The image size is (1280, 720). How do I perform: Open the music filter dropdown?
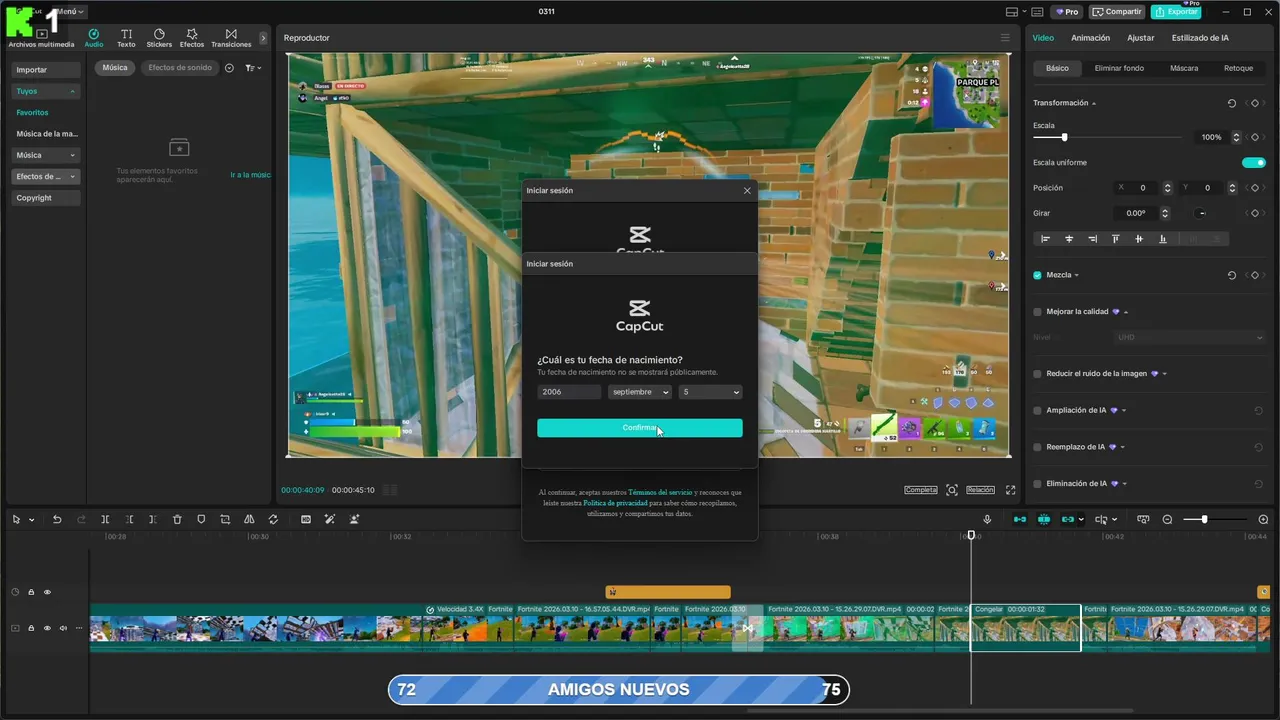click(253, 68)
